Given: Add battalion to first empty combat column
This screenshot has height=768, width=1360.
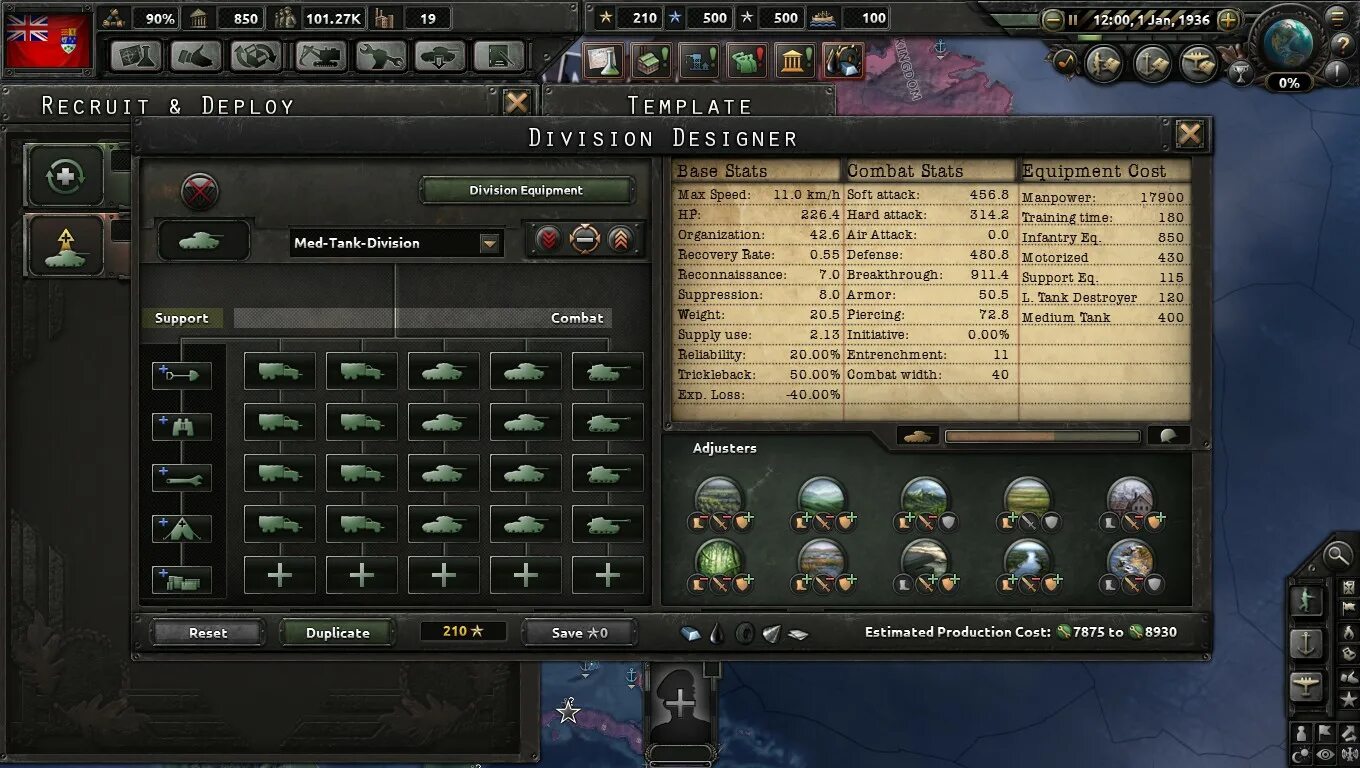Looking at the screenshot, I should pyautogui.click(x=279, y=575).
